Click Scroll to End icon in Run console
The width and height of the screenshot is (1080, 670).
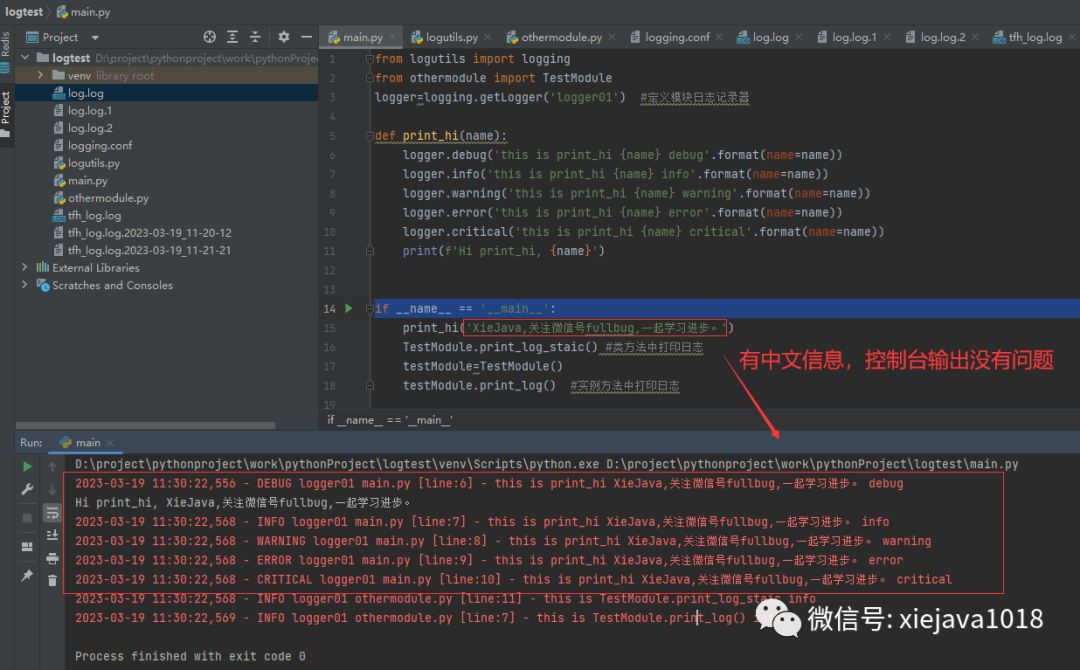click(x=52, y=535)
